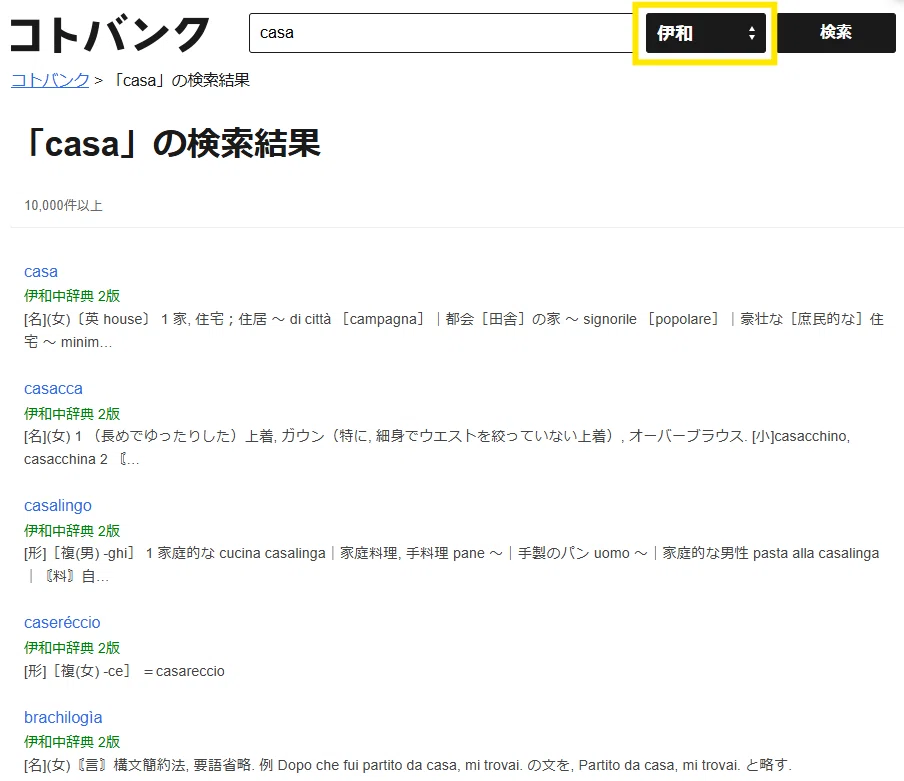Select 伊和中辞典 2版 label under caseréccio
Image resolution: width=904 pixels, height=781 pixels.
(x=72, y=648)
